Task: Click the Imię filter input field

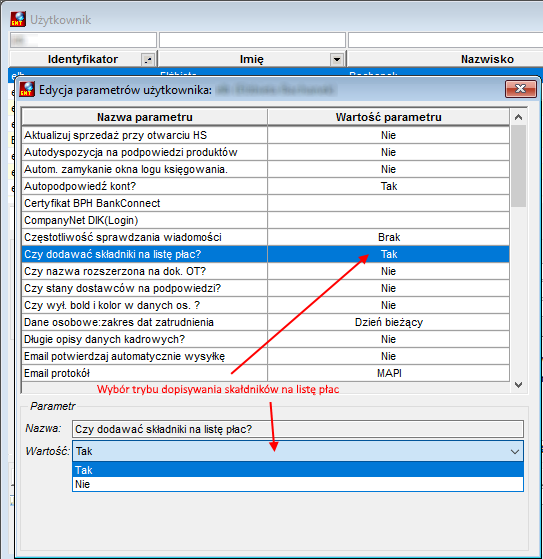Action: [252, 40]
